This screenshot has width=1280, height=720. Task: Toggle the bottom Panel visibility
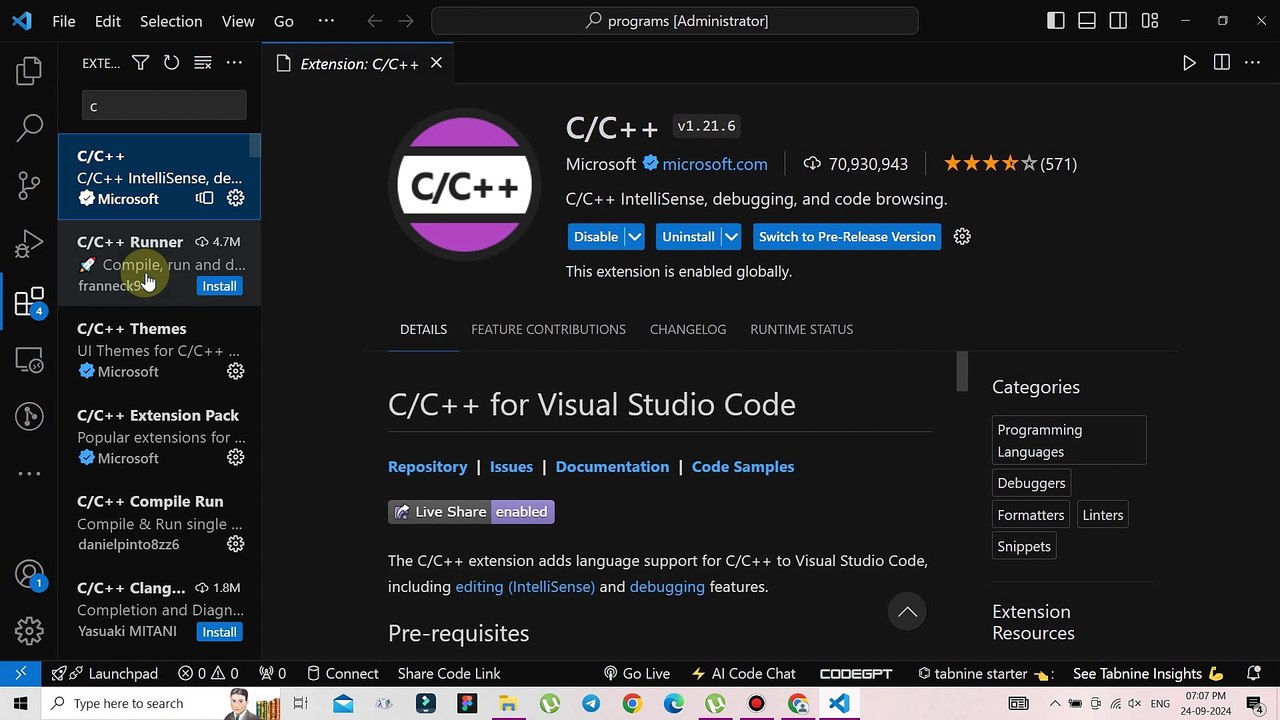pos(1087,20)
